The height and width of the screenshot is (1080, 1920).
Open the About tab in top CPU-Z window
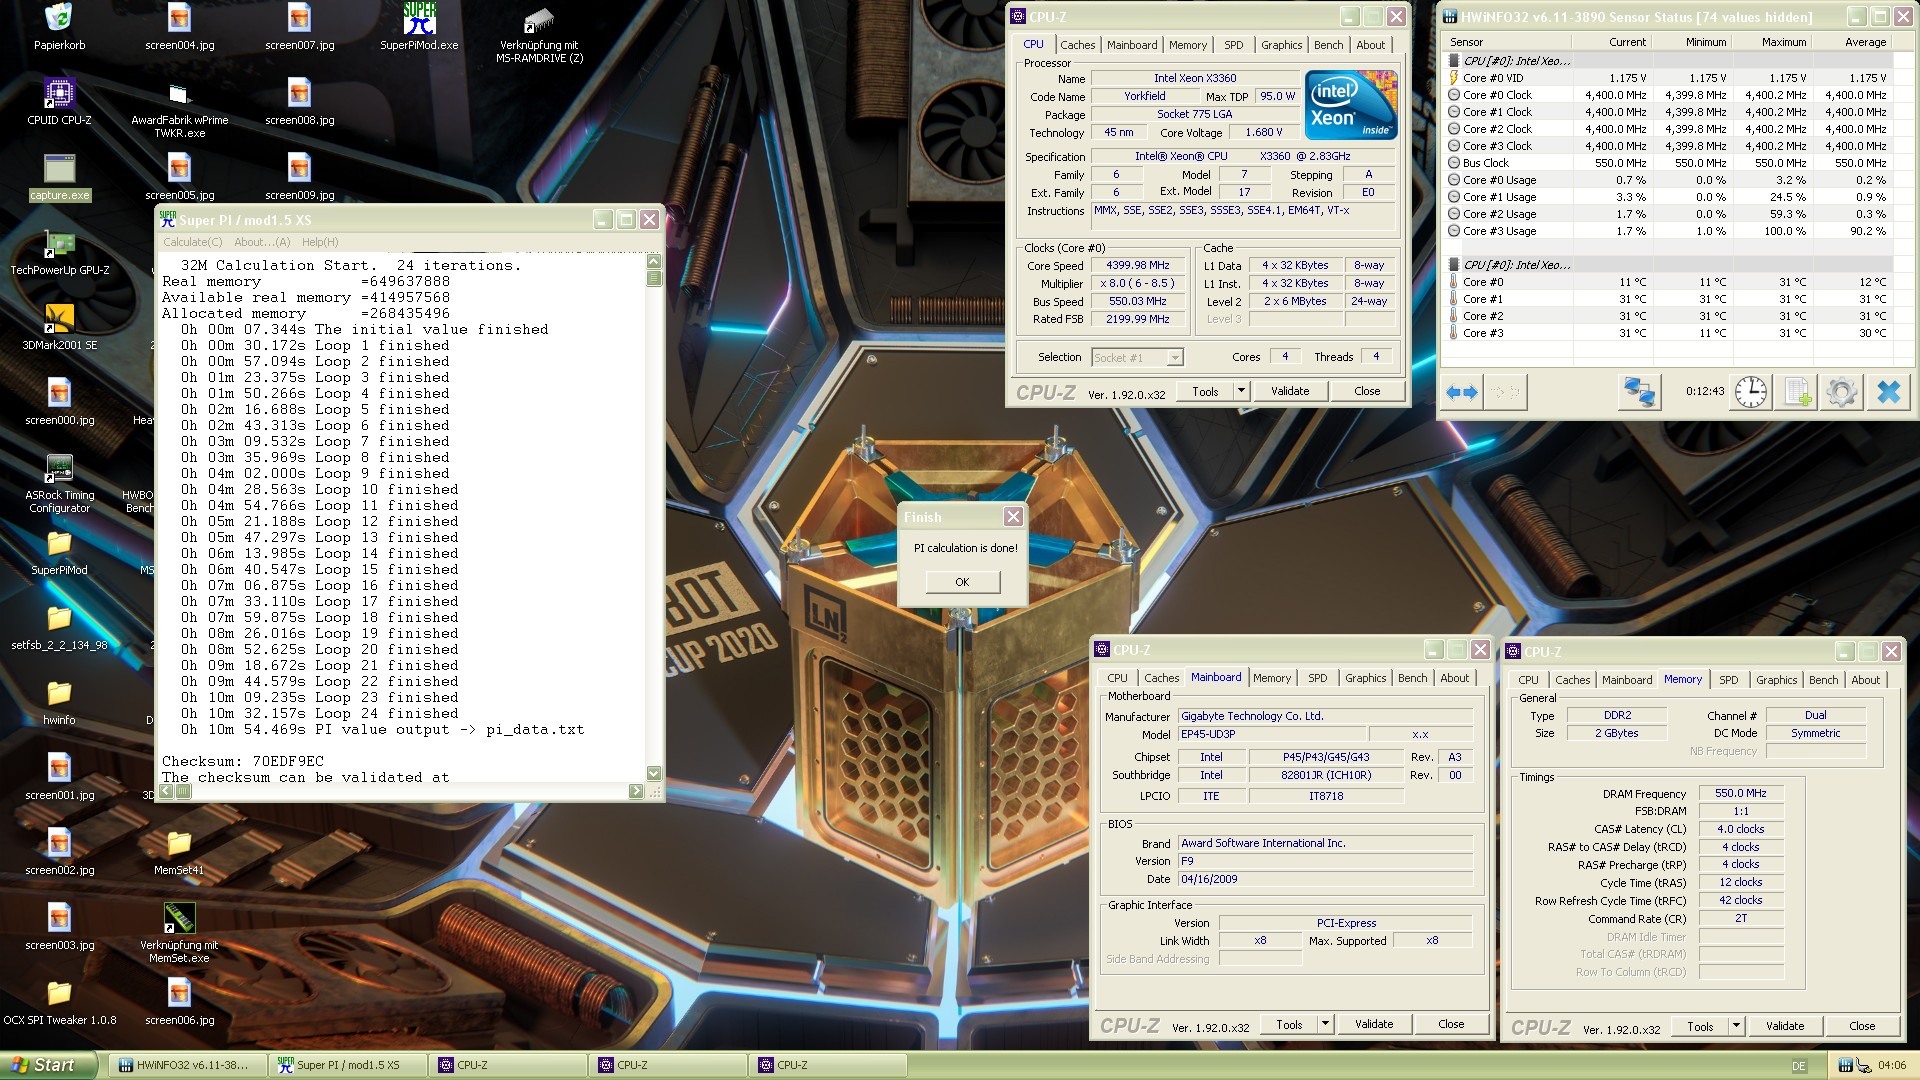coord(1371,45)
